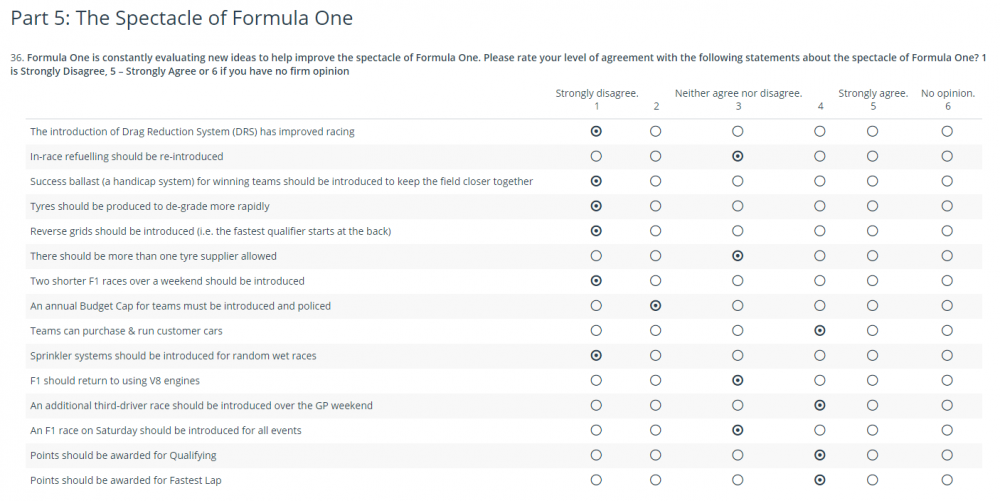
Task: Select rating 2 for tyres de-grading more rapidly
Action: tap(656, 206)
